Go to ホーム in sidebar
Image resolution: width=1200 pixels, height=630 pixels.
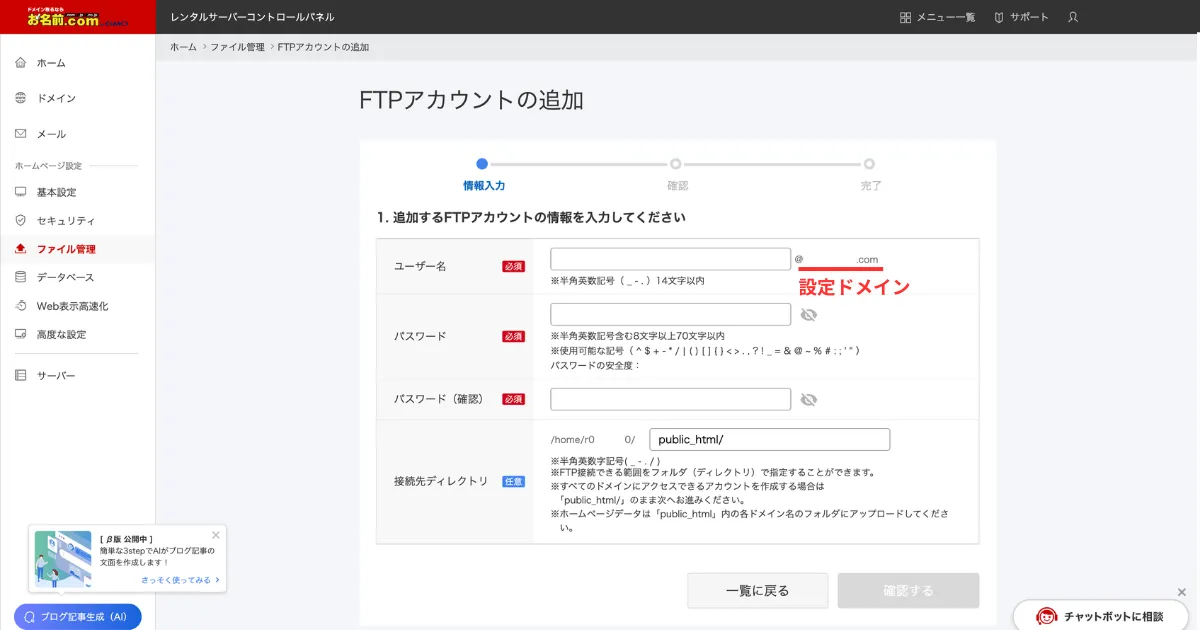(x=50, y=63)
